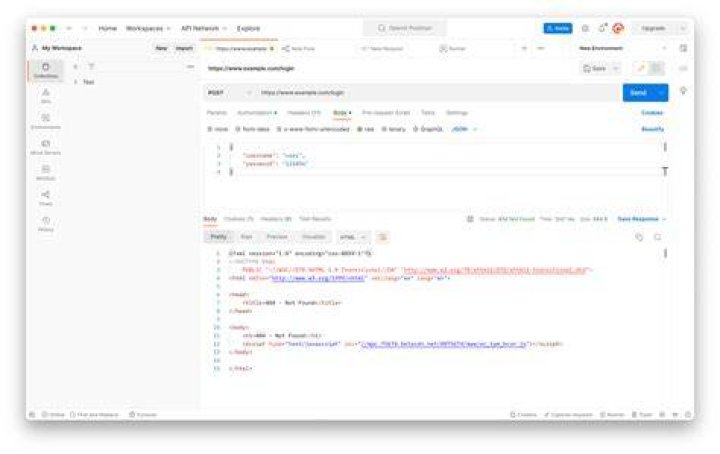Switch to the Test Results response tab

tap(315, 219)
